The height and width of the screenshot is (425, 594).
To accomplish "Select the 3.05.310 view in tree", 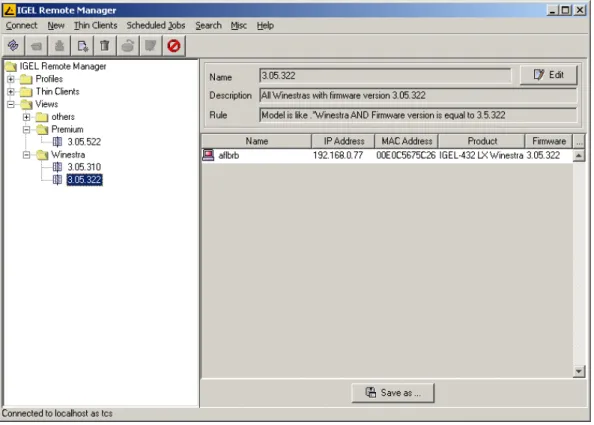I will (x=84, y=167).
